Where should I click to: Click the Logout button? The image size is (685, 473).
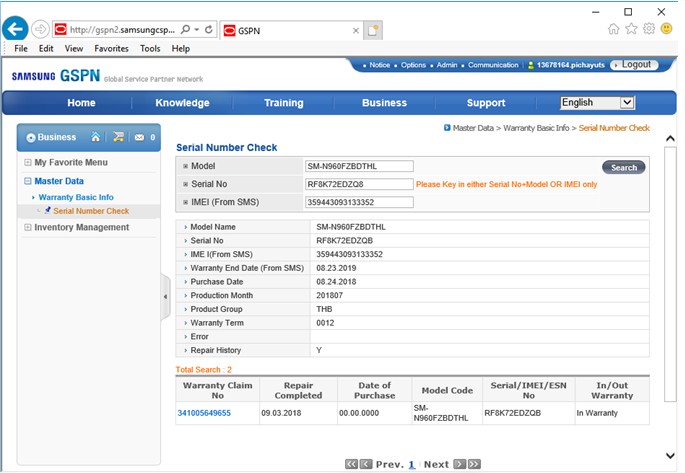[633, 65]
